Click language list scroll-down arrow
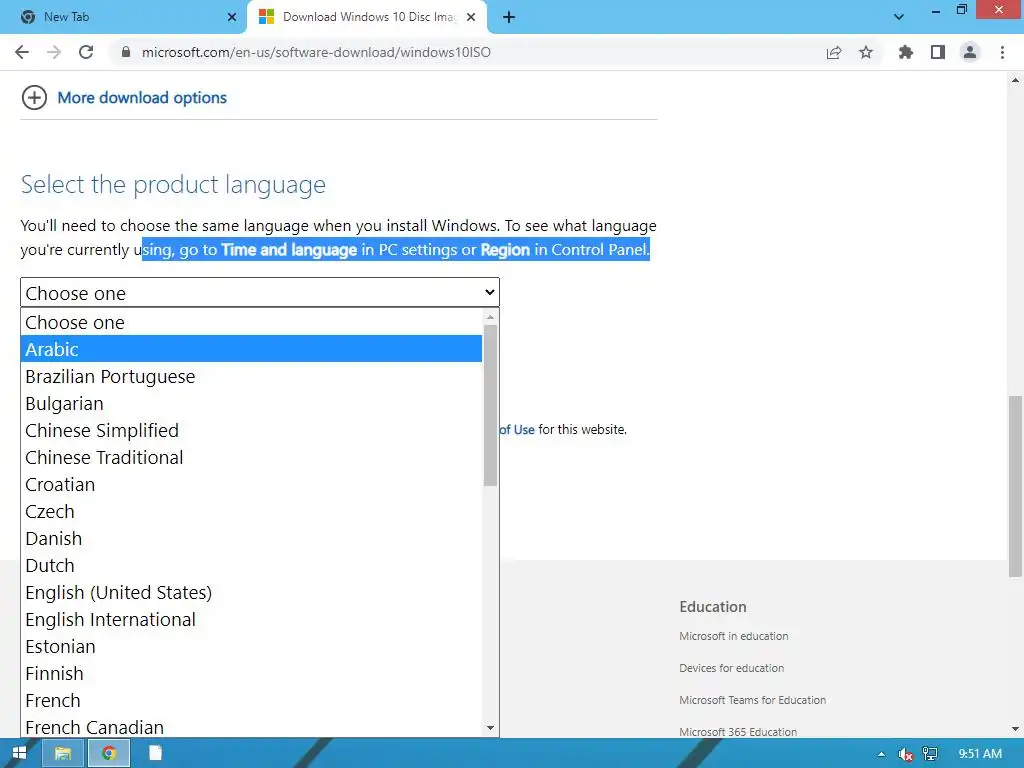This screenshot has width=1024, height=768. tap(490, 728)
